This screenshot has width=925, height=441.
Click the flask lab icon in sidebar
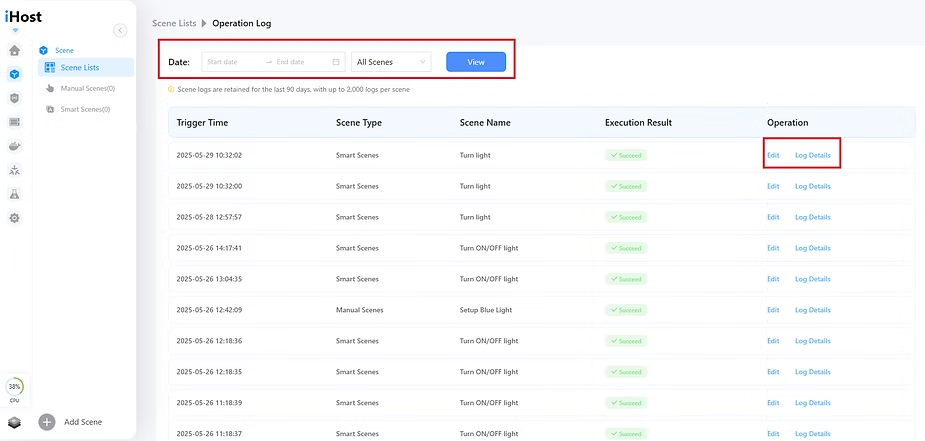tap(14, 194)
